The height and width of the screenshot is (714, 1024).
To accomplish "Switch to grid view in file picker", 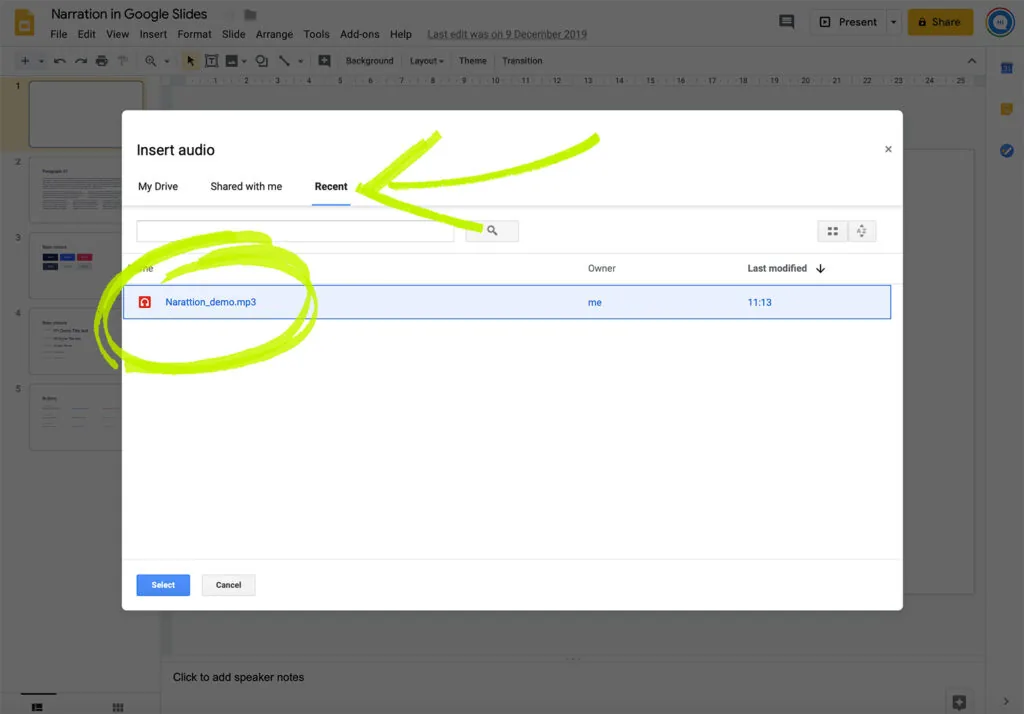I will [x=833, y=231].
